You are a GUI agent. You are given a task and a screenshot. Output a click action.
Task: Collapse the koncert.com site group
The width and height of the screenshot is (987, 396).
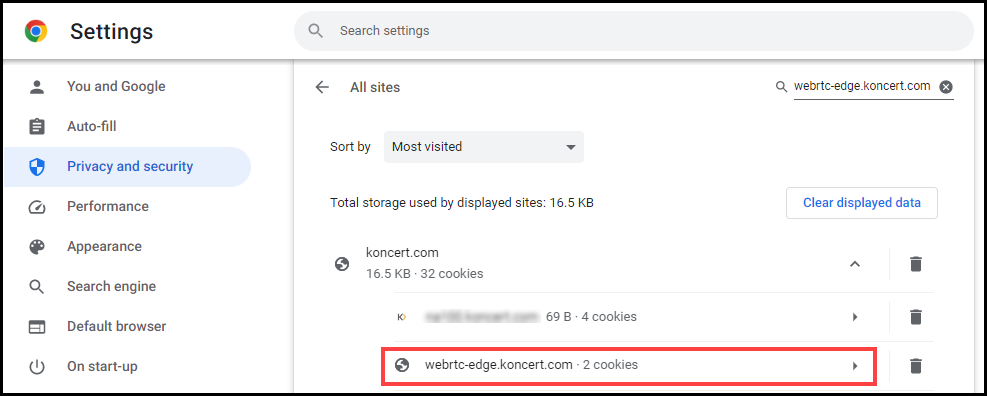pos(854,264)
